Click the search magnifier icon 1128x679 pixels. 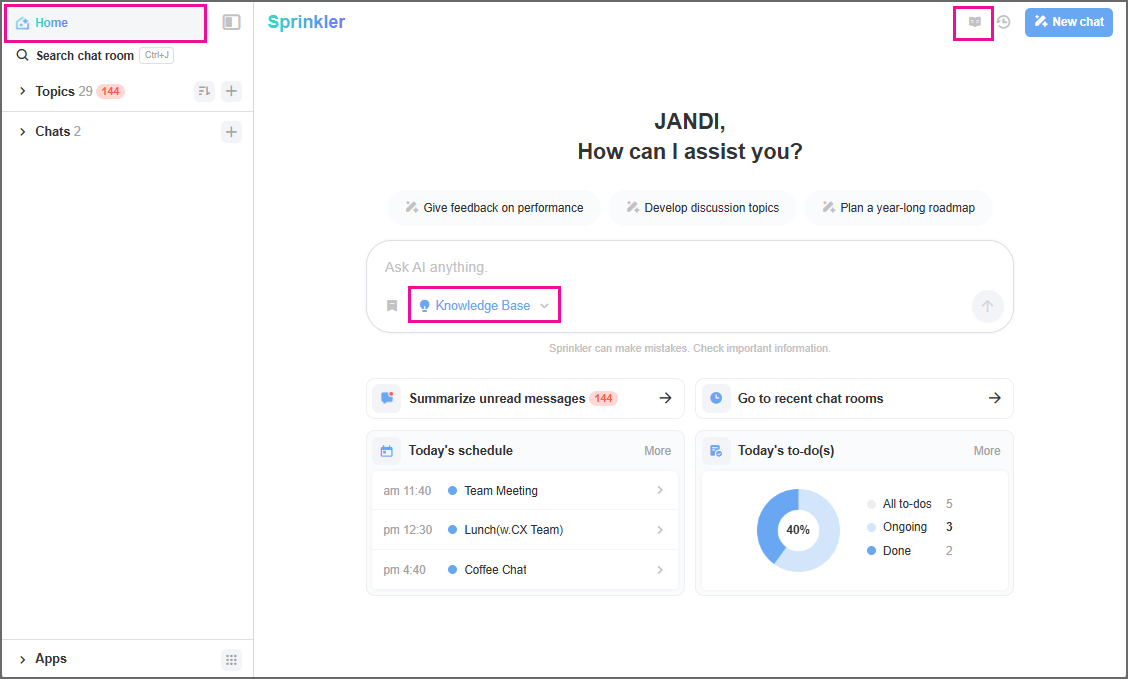coord(23,55)
